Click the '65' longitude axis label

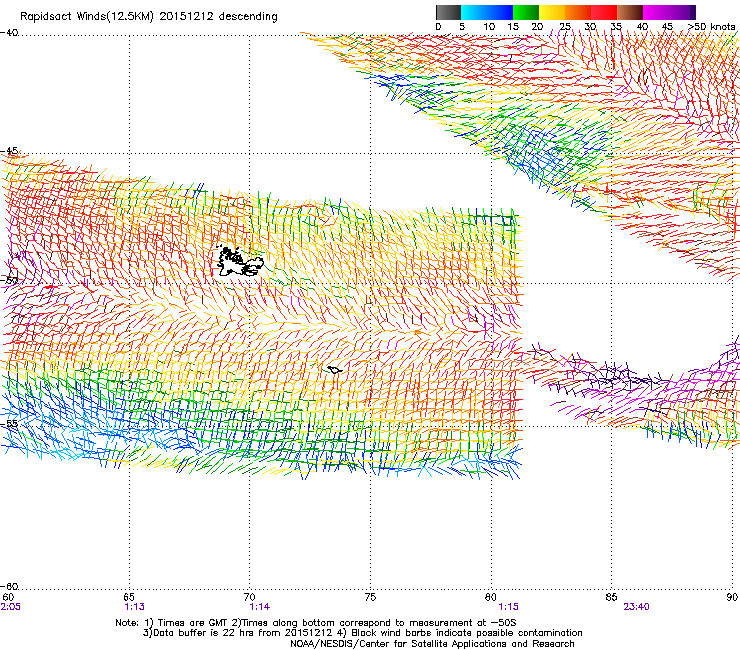click(x=128, y=597)
